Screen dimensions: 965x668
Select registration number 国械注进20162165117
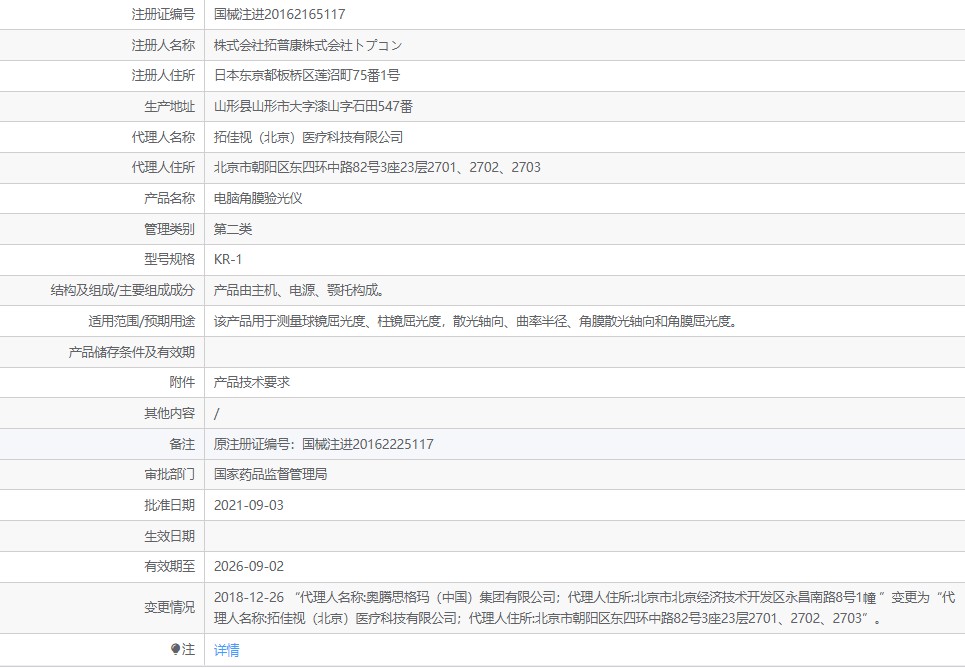coord(279,14)
